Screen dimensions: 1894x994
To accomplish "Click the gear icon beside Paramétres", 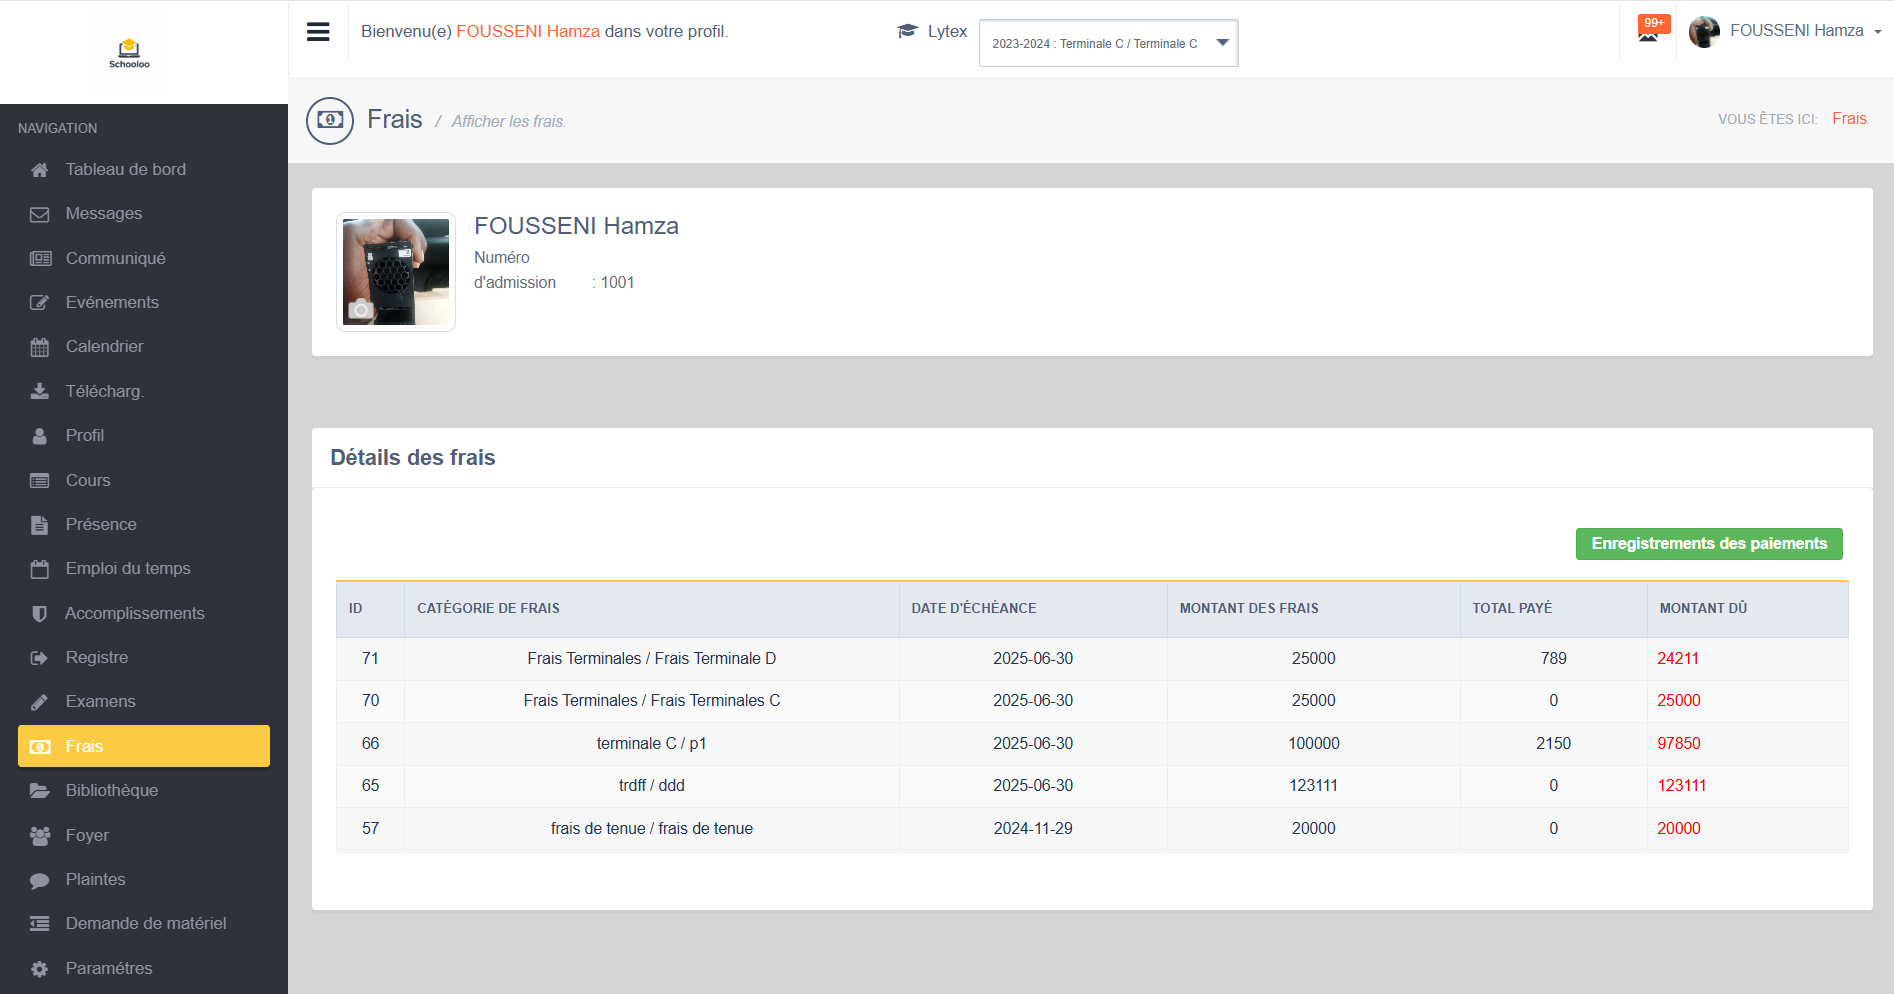I will click(40, 969).
